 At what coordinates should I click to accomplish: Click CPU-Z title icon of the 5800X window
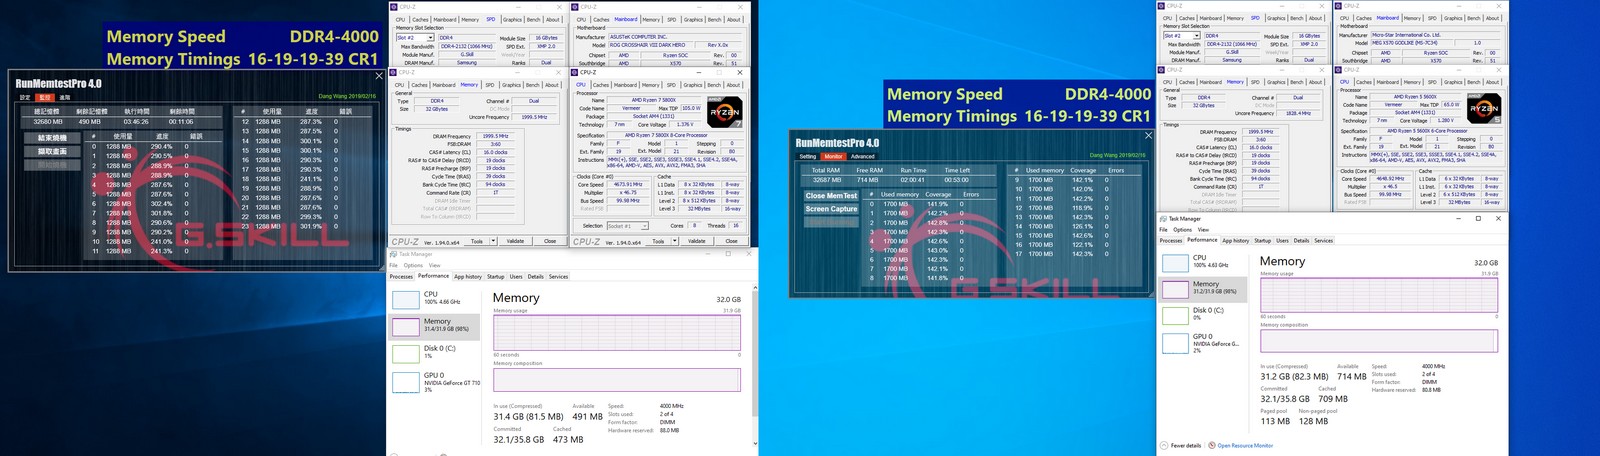tap(577, 72)
